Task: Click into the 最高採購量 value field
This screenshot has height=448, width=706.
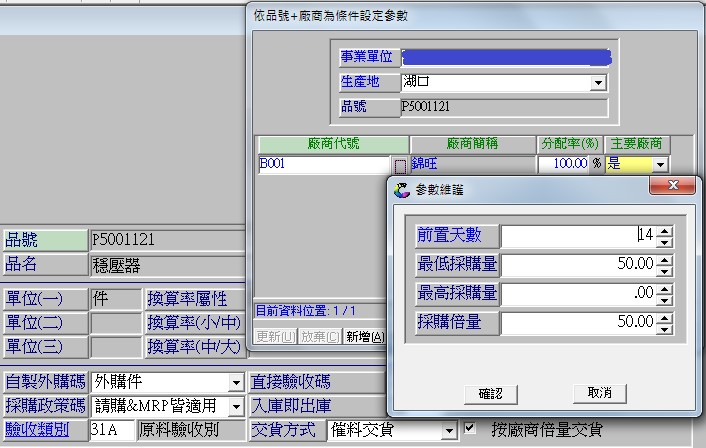Action: click(x=579, y=294)
